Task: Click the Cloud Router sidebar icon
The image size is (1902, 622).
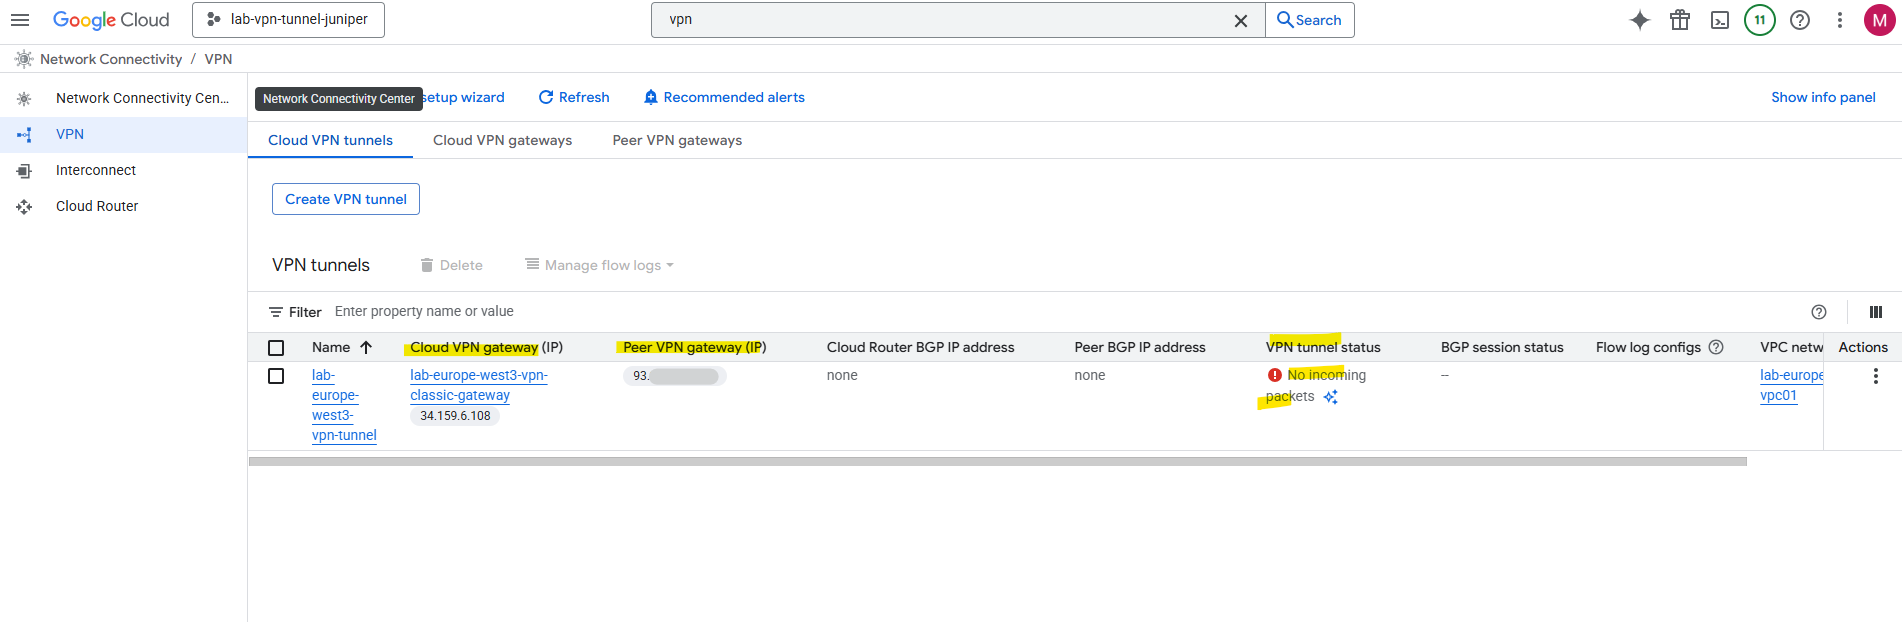Action: pos(24,207)
